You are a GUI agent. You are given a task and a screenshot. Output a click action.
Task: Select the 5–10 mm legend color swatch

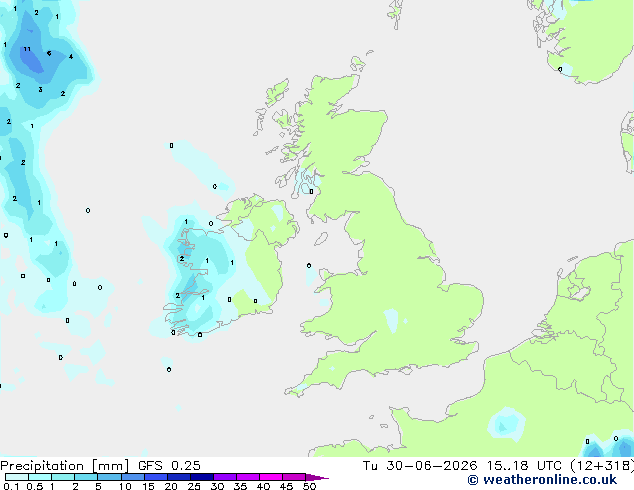pos(109,477)
